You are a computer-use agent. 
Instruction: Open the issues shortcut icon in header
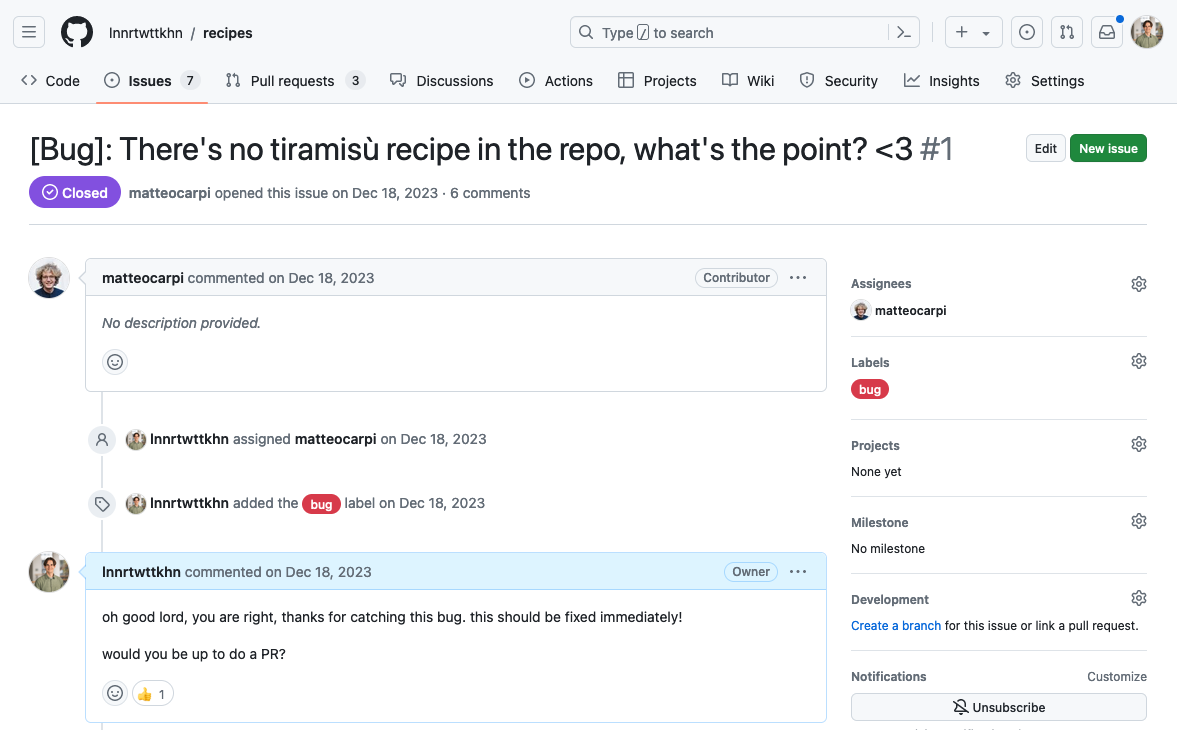coord(1026,33)
